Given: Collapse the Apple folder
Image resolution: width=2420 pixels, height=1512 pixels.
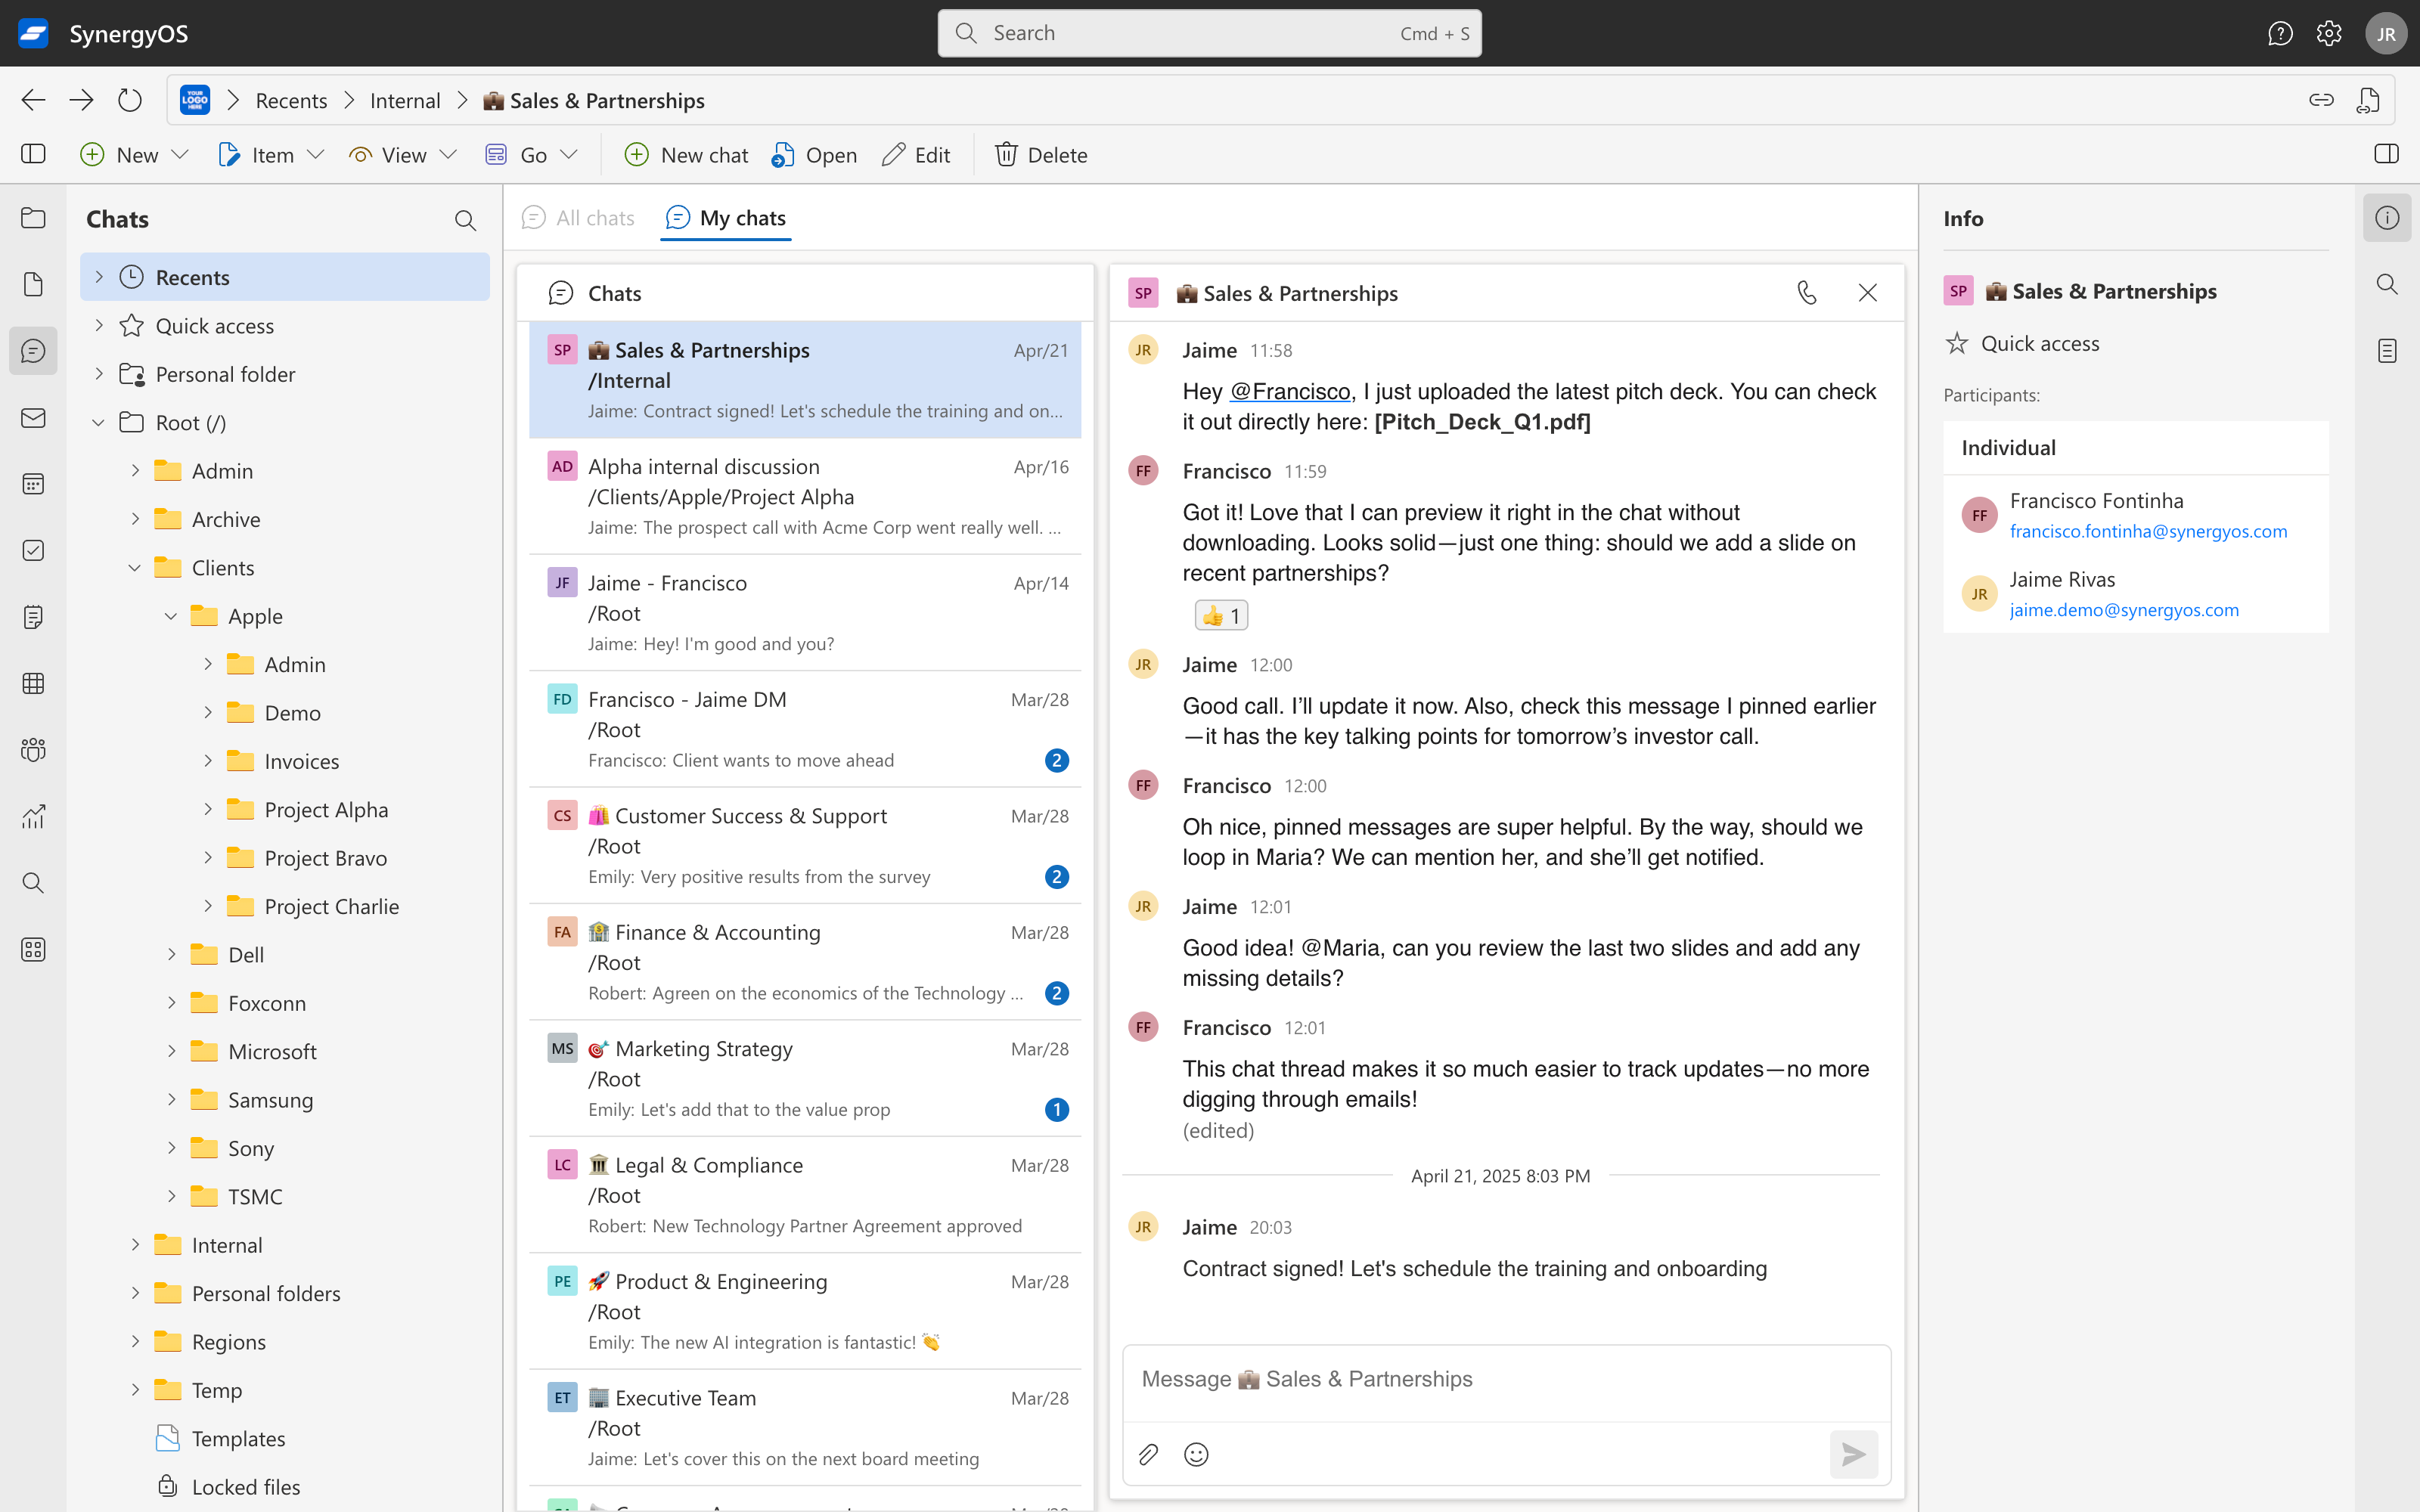Looking at the screenshot, I should [x=171, y=616].
